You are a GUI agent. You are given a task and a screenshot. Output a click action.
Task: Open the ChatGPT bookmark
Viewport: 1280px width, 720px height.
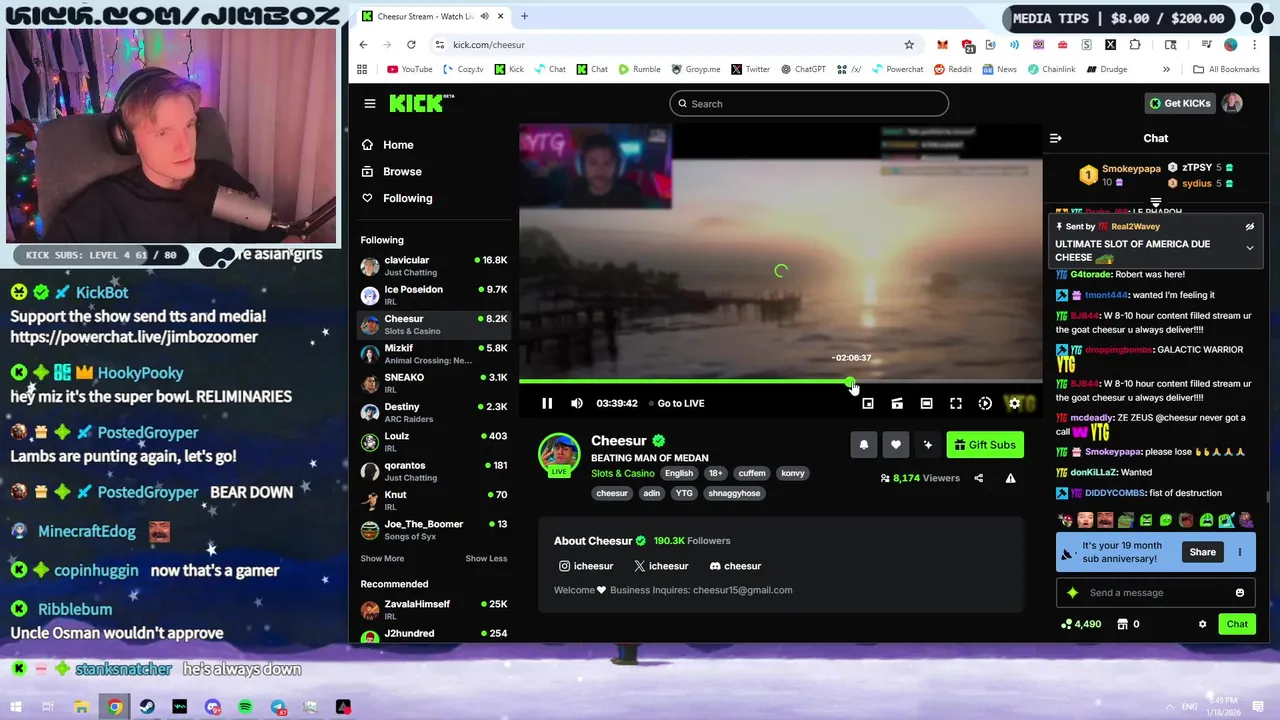pyautogui.click(x=804, y=69)
